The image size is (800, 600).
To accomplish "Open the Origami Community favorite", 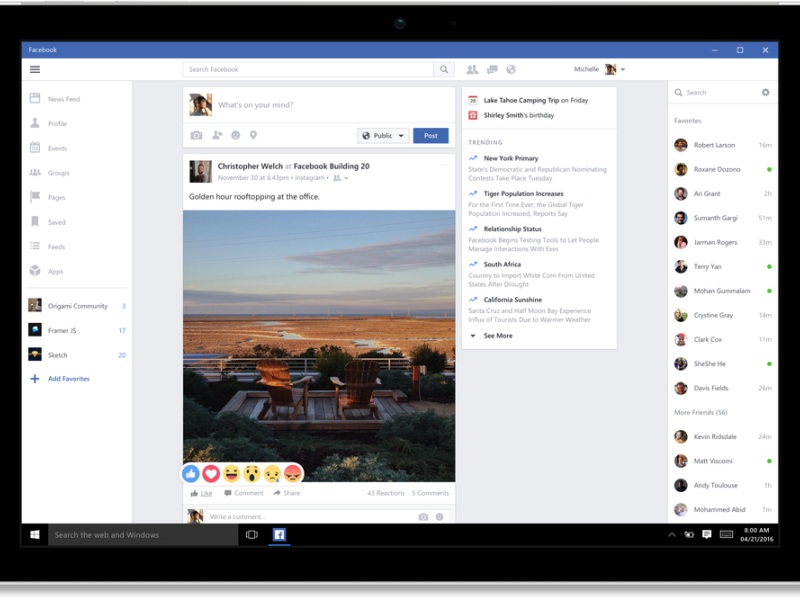I will pyautogui.click(x=78, y=306).
